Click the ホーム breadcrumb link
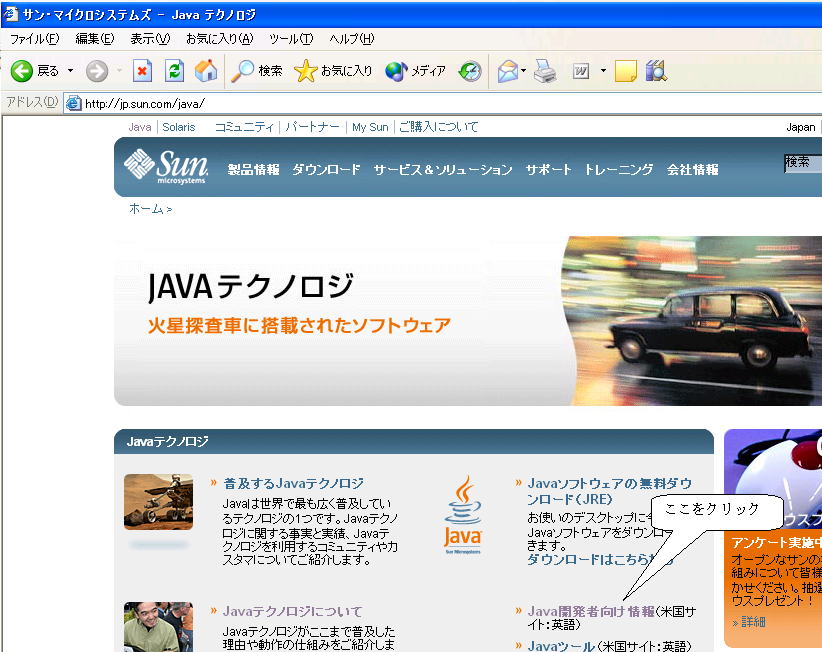Image resolution: width=822 pixels, height=652 pixels. pos(146,209)
